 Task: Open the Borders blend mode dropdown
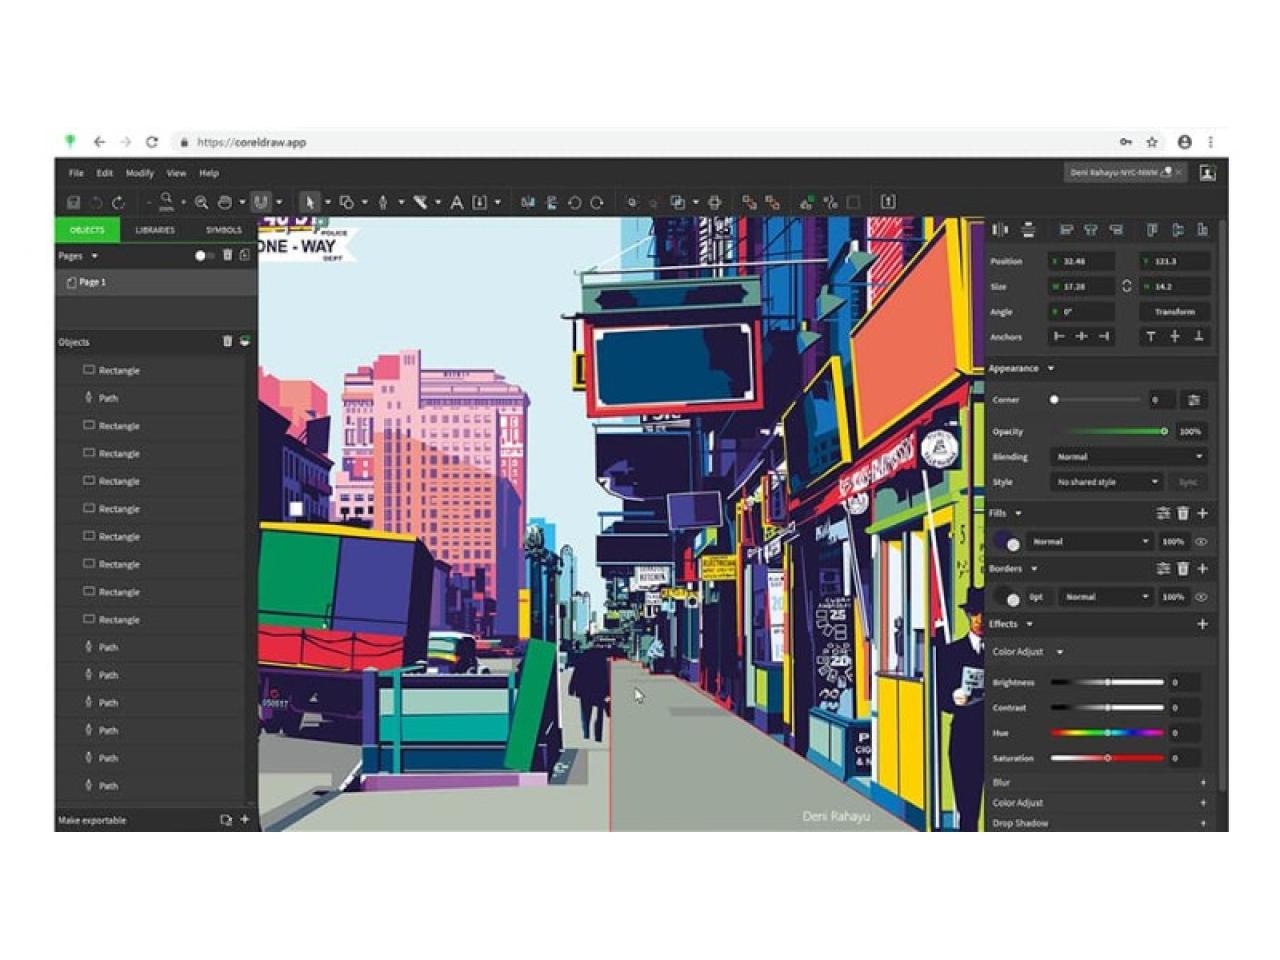coord(1106,597)
